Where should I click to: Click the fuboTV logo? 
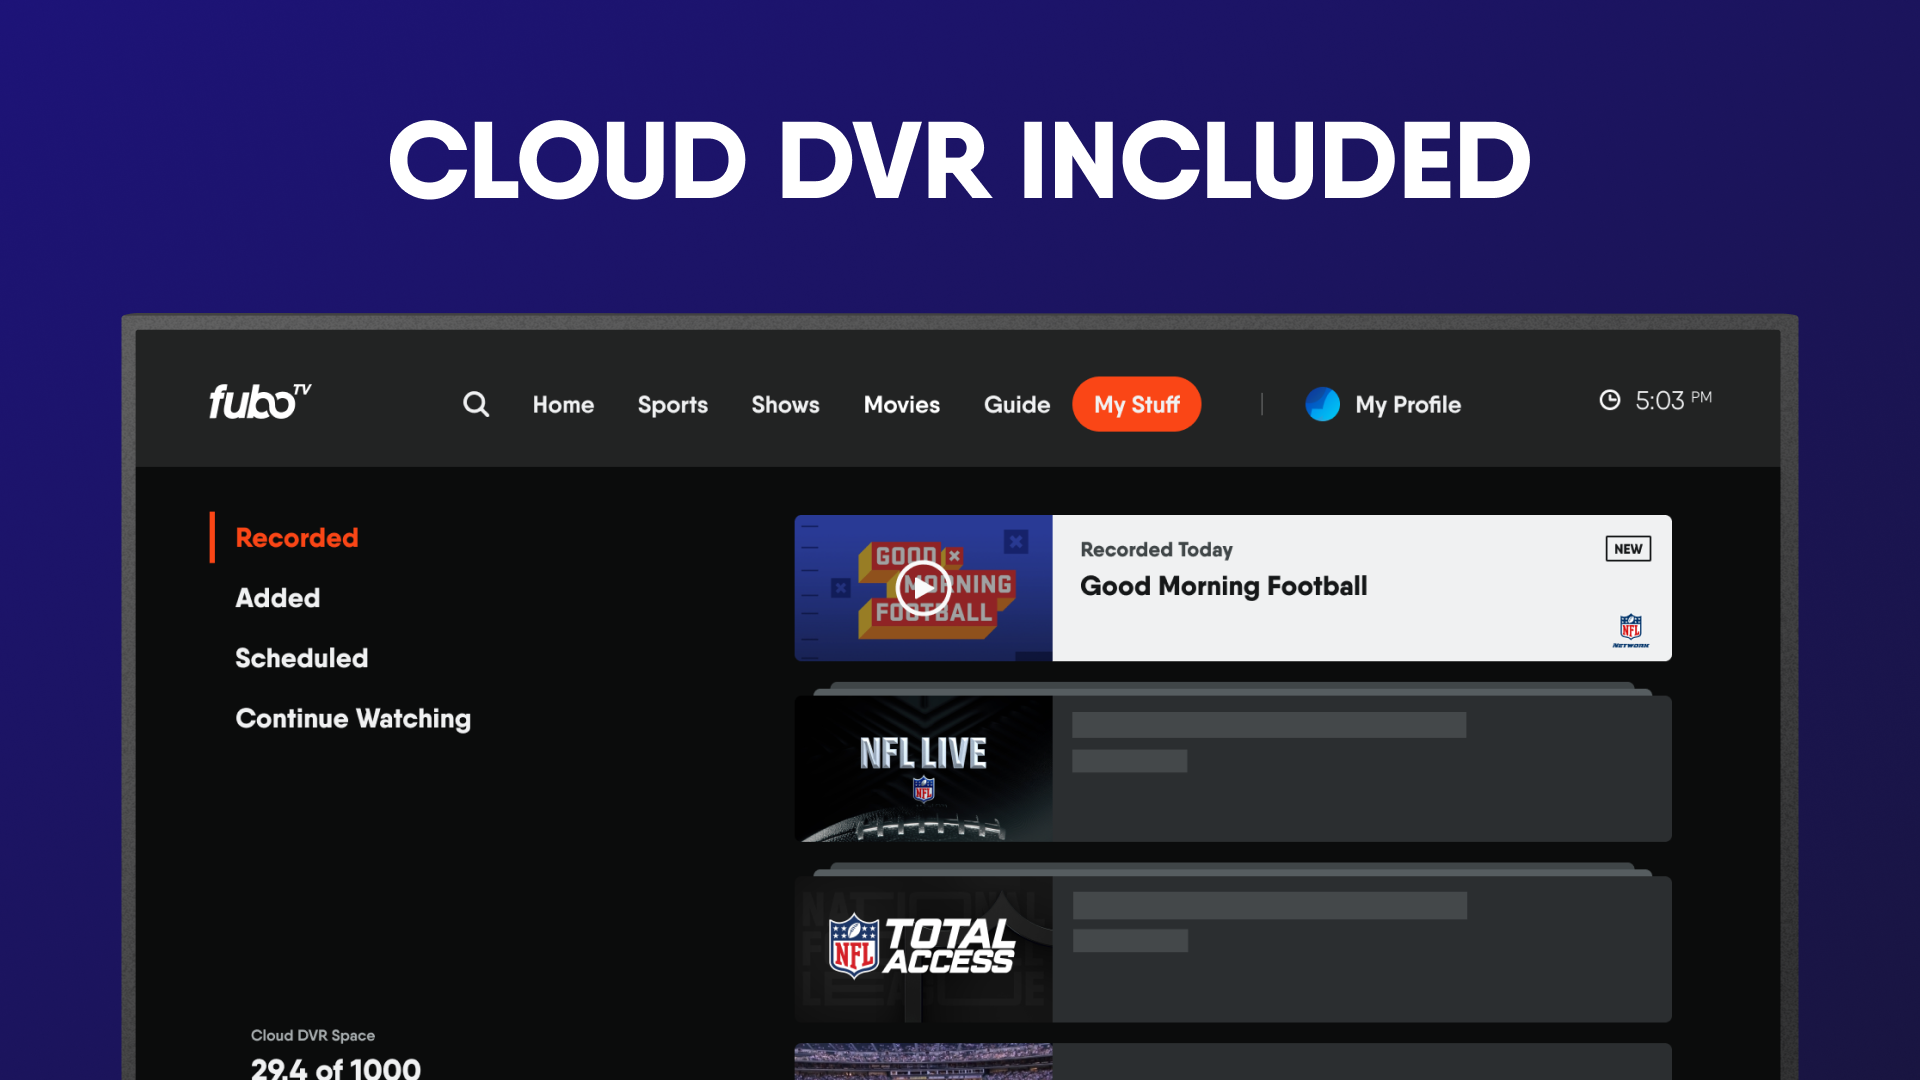pos(259,401)
